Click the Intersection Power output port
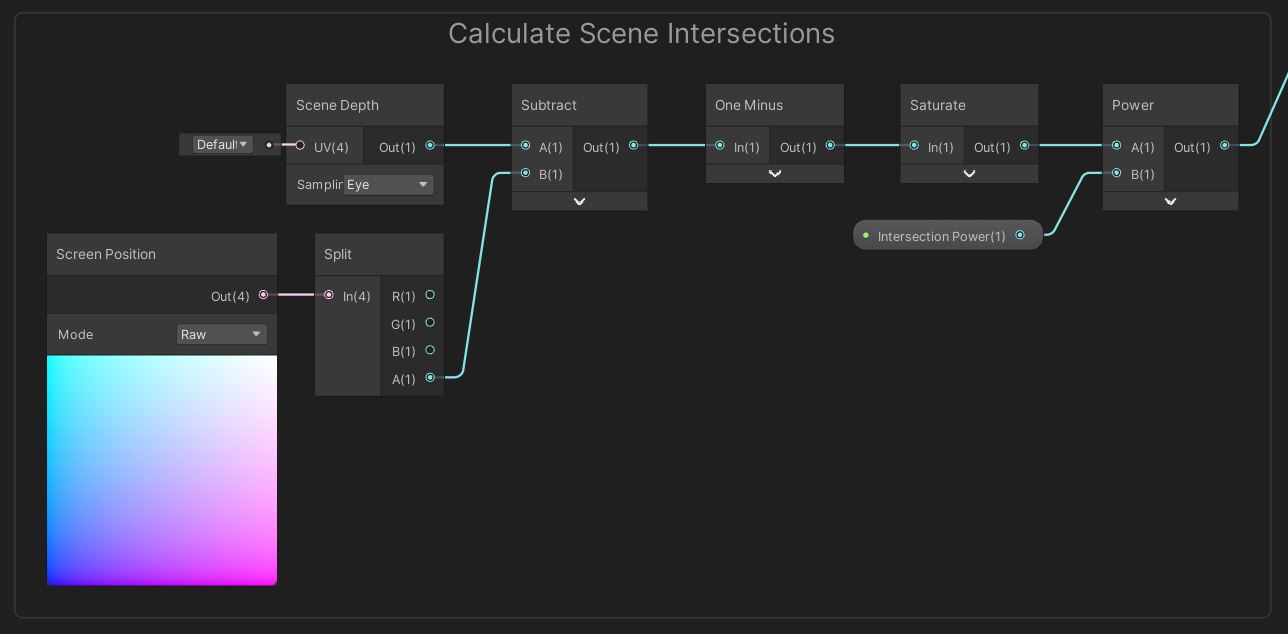 [1020, 235]
